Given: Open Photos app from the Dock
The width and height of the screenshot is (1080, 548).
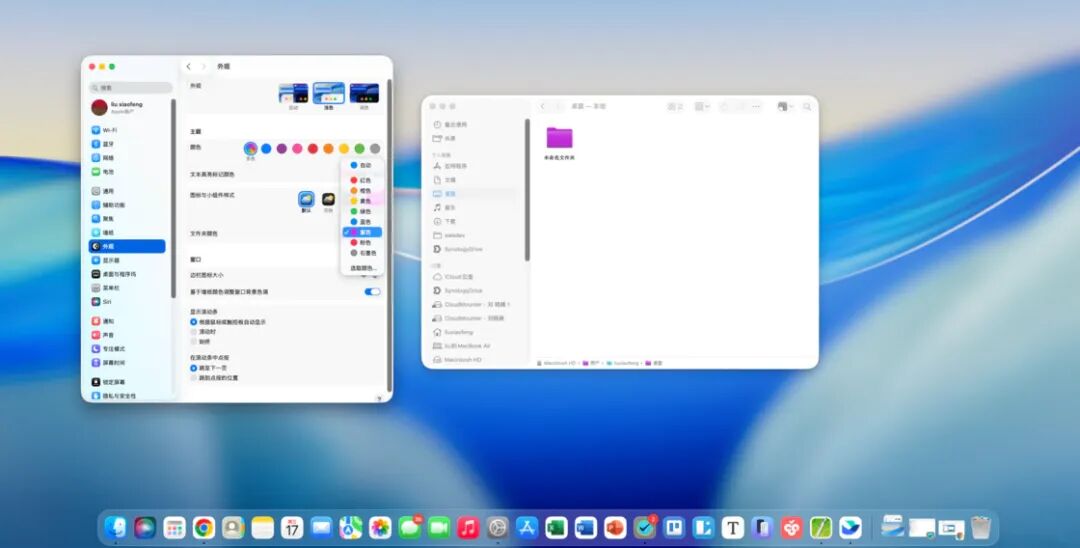Looking at the screenshot, I should click(x=380, y=528).
